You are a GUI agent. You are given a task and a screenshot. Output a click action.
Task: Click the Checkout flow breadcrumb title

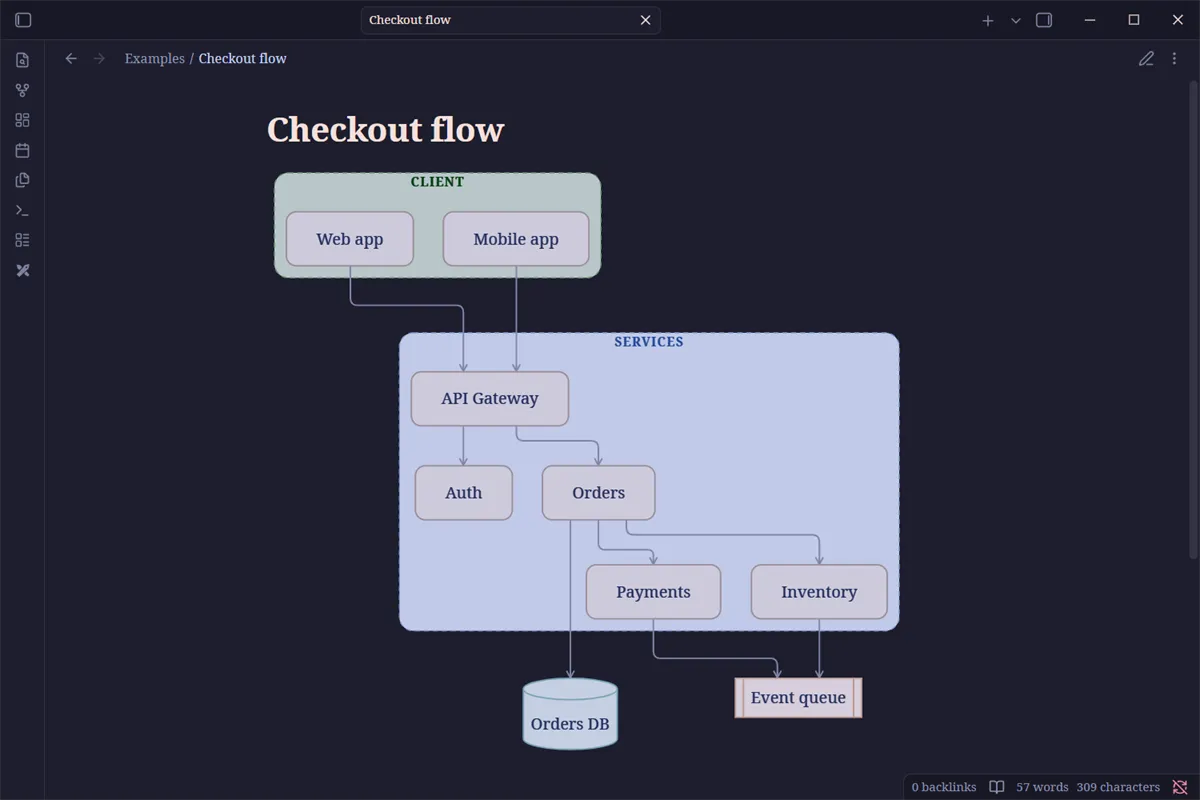(x=242, y=58)
